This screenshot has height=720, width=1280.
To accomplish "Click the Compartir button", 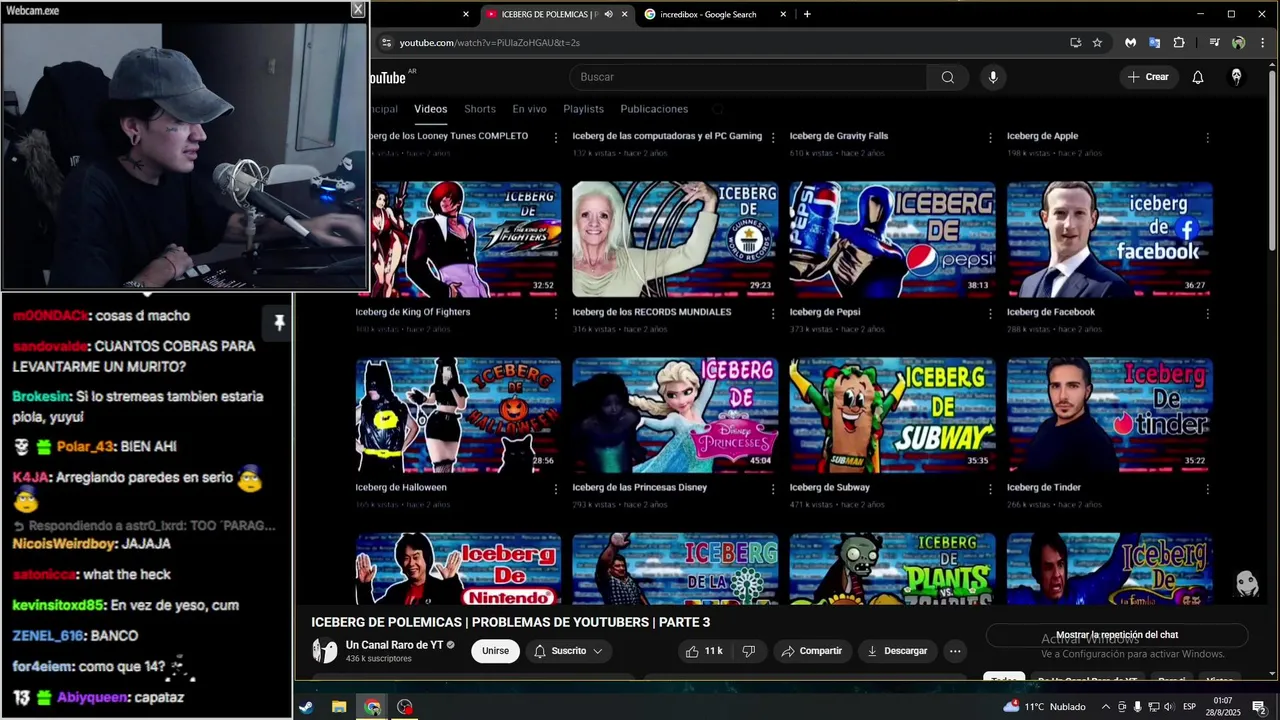I will click(x=811, y=651).
